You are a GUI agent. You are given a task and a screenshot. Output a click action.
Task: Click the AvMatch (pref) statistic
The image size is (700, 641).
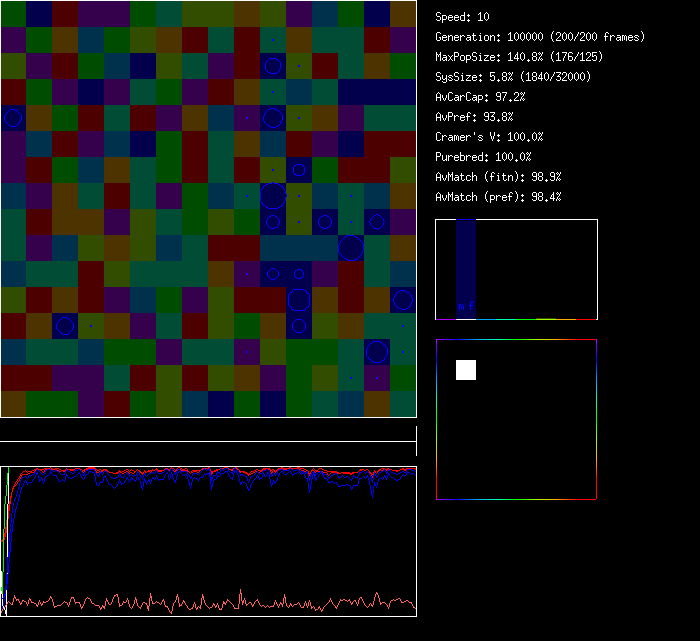pos(498,197)
